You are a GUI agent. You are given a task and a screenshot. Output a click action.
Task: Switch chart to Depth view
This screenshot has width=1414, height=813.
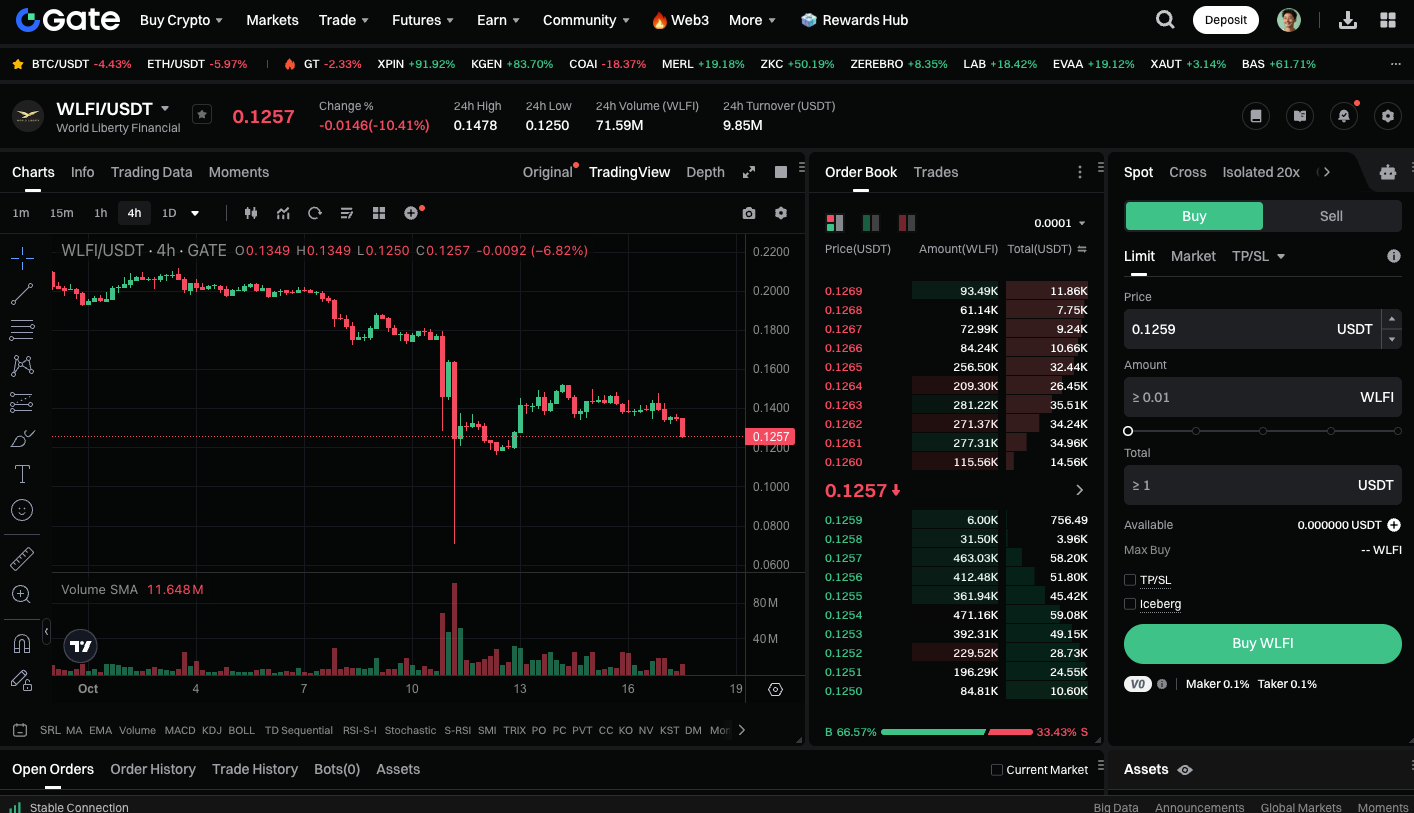[x=705, y=172]
